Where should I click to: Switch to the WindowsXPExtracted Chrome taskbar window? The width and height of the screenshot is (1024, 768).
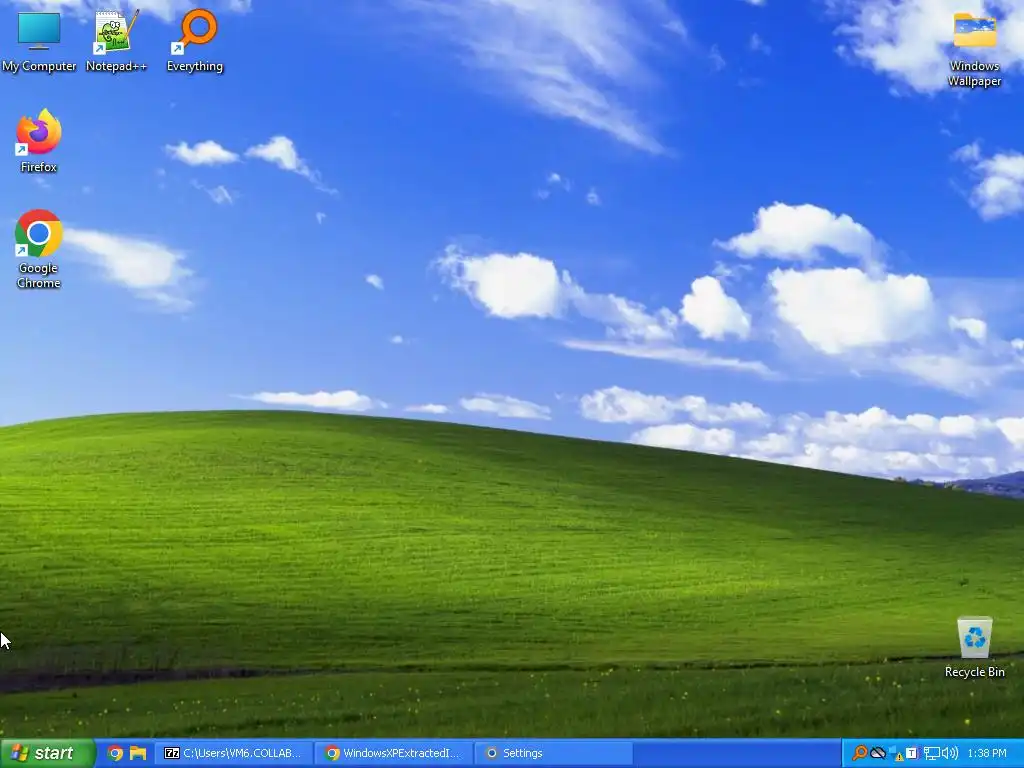click(x=394, y=753)
